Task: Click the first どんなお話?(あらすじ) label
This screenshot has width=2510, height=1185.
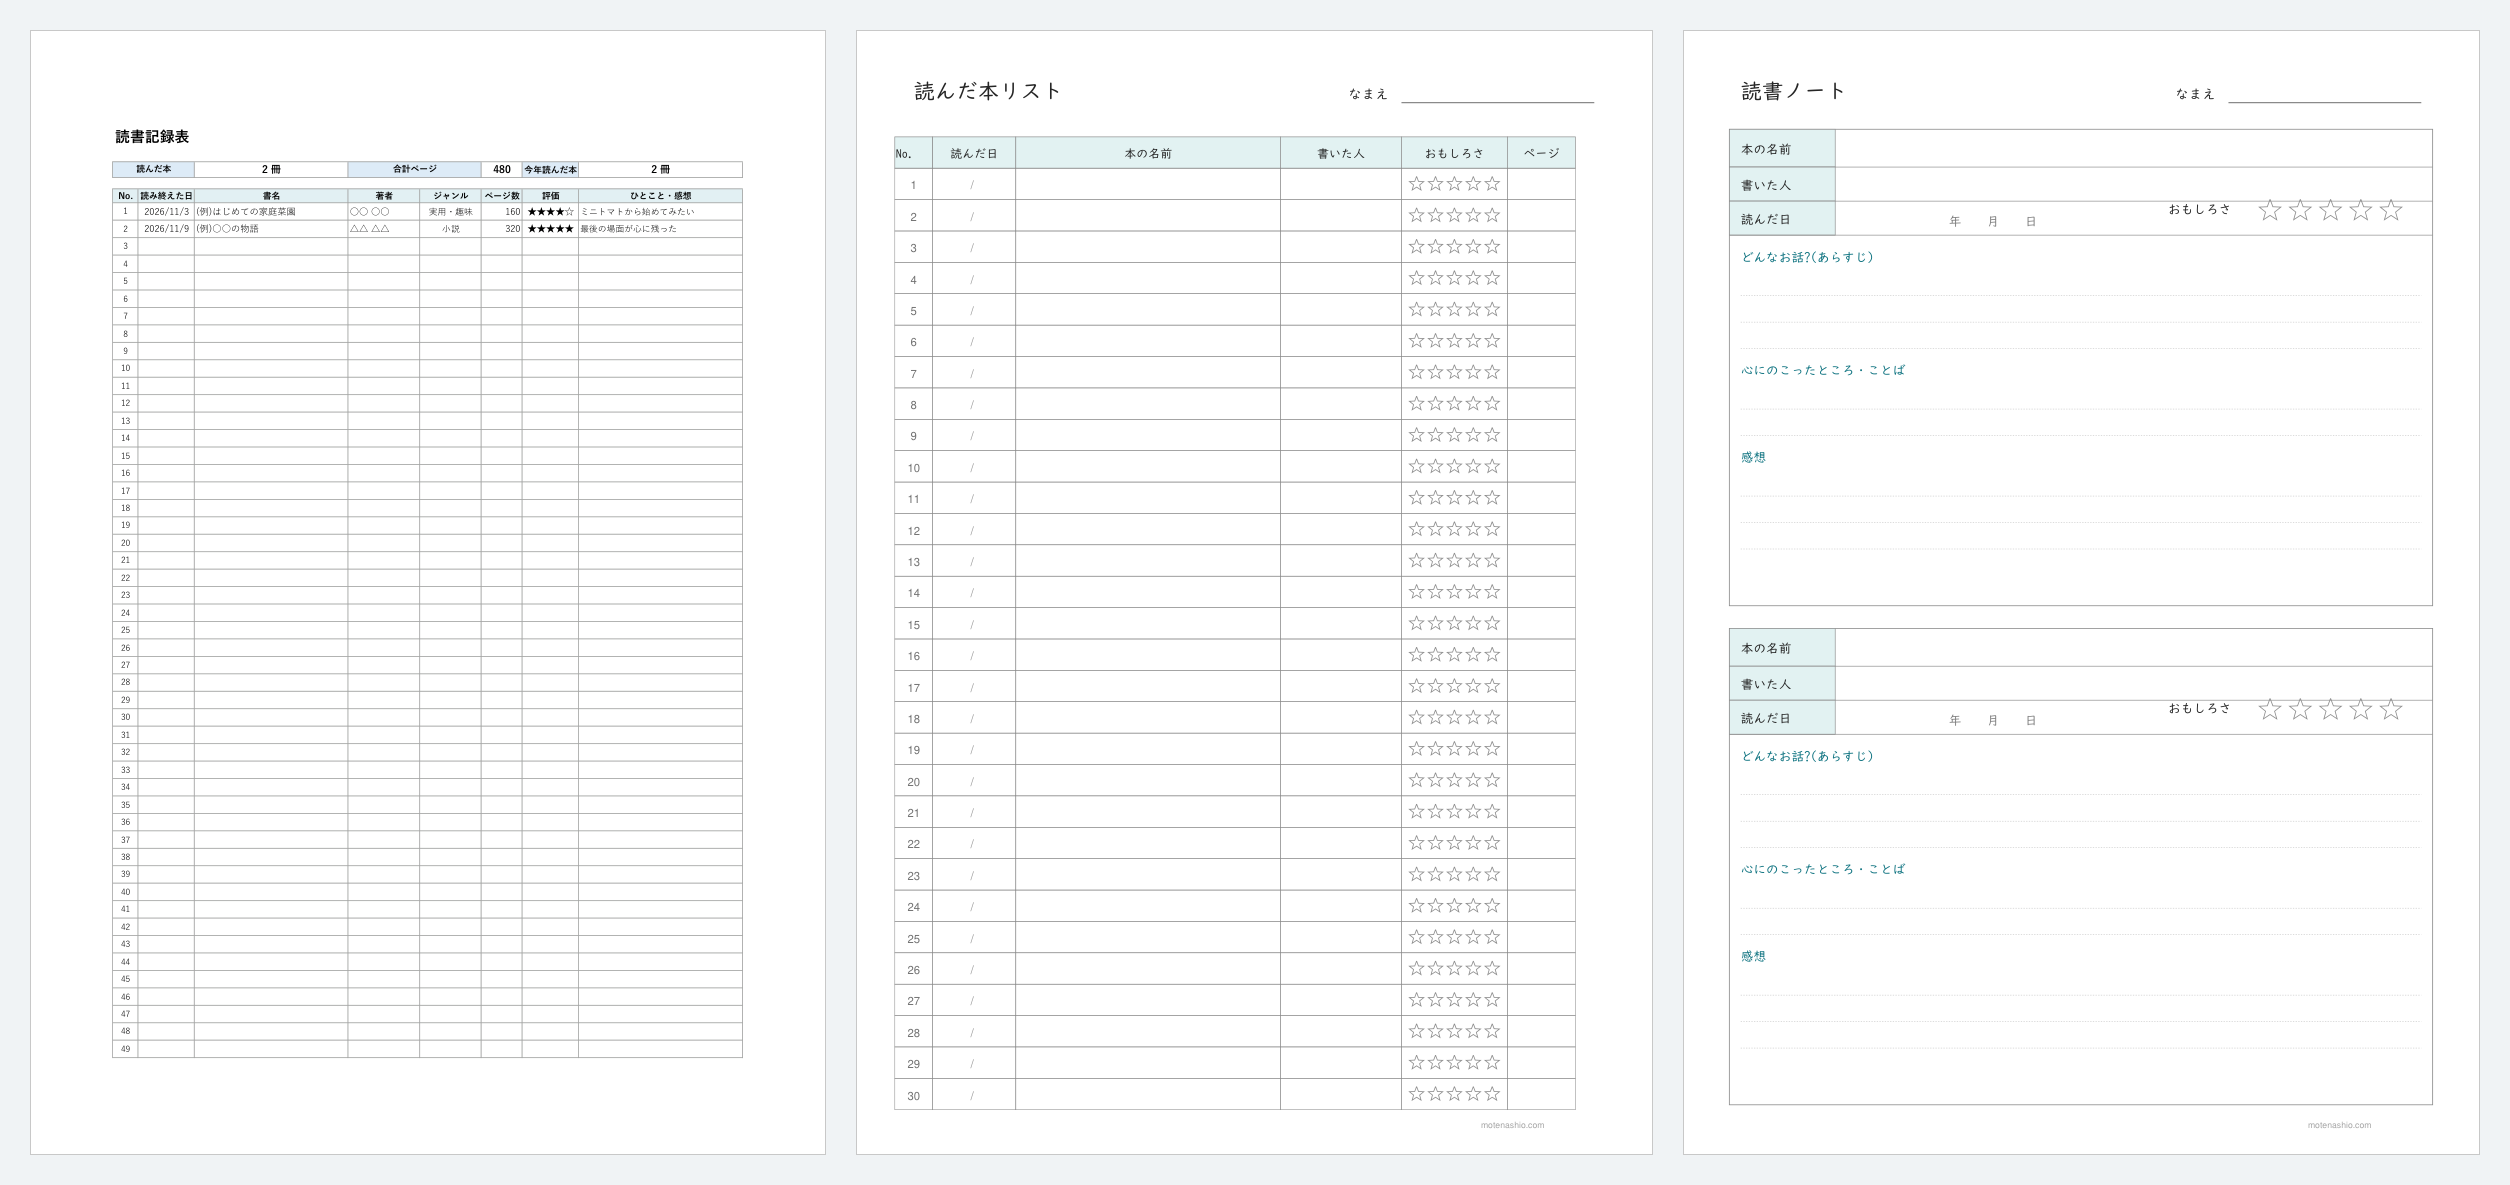Action: tap(1807, 257)
